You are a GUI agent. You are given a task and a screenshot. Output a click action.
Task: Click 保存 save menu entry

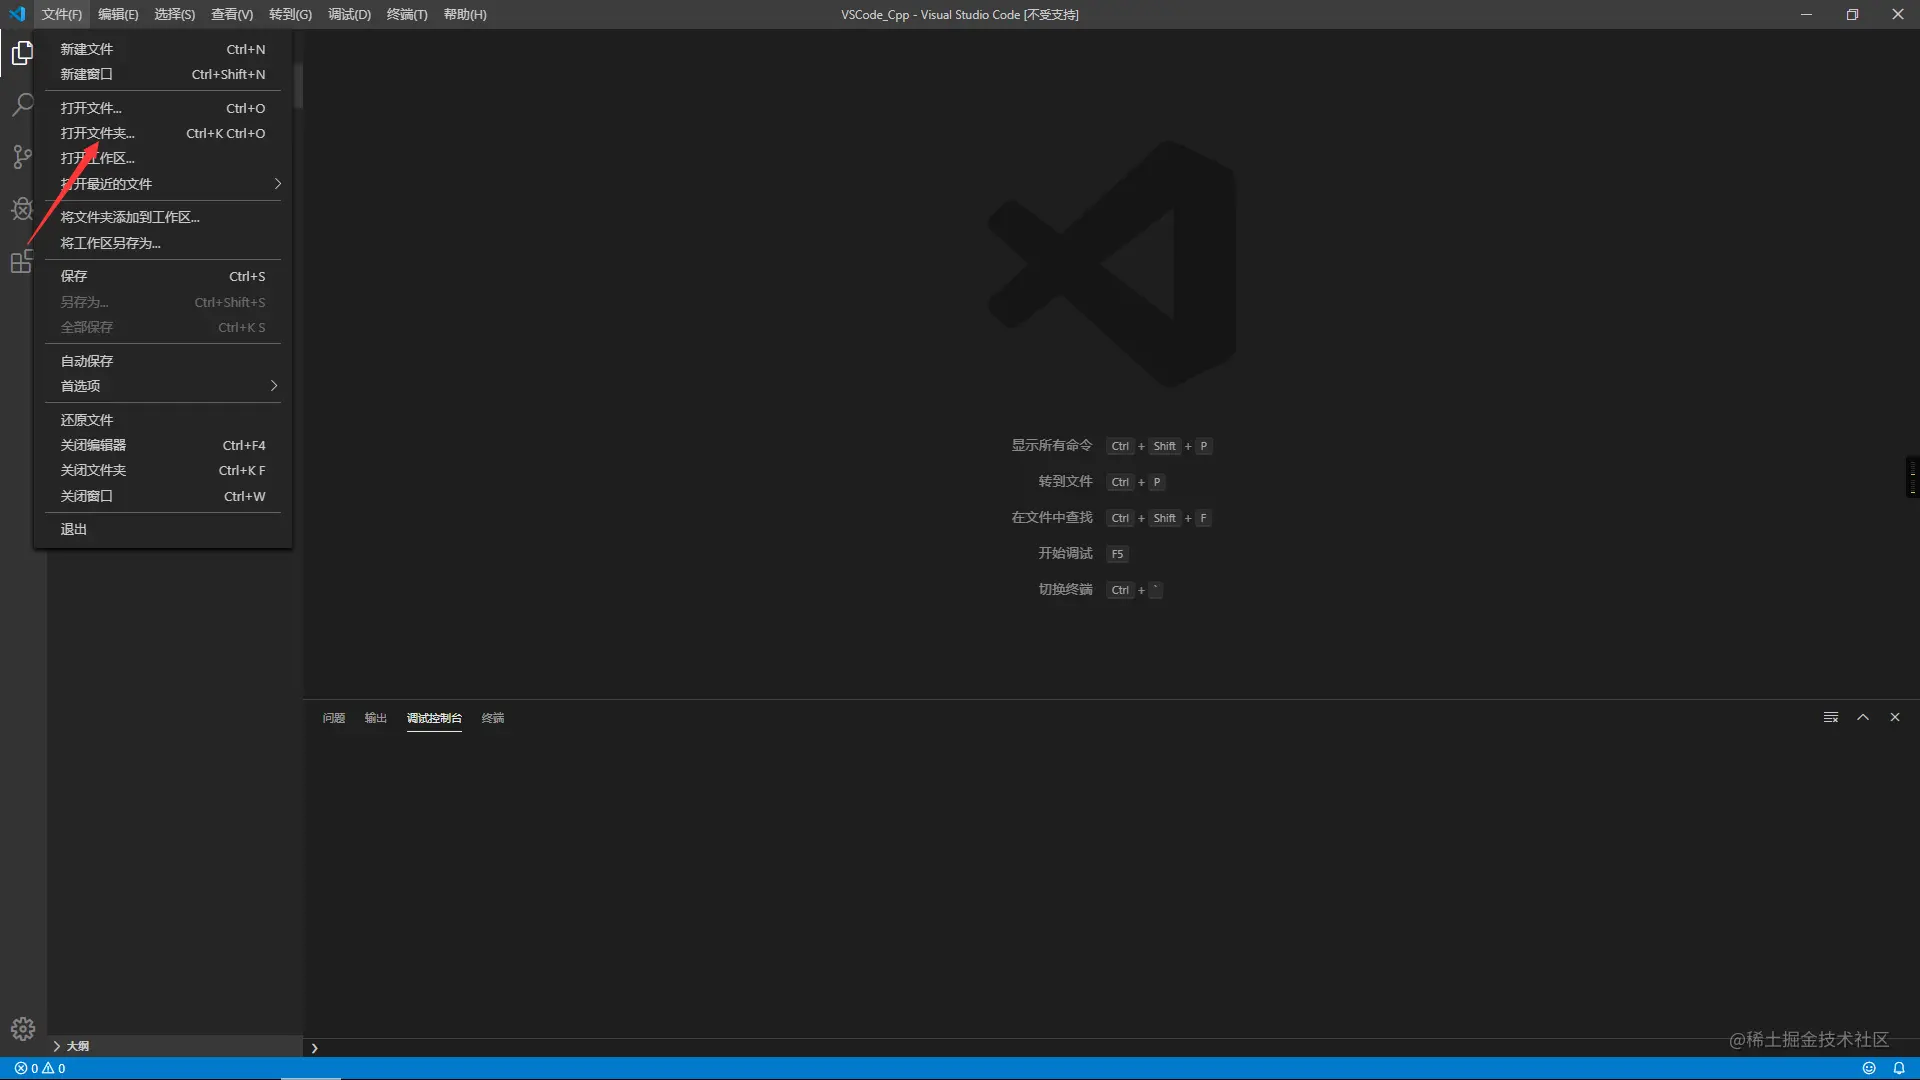[x=163, y=276]
